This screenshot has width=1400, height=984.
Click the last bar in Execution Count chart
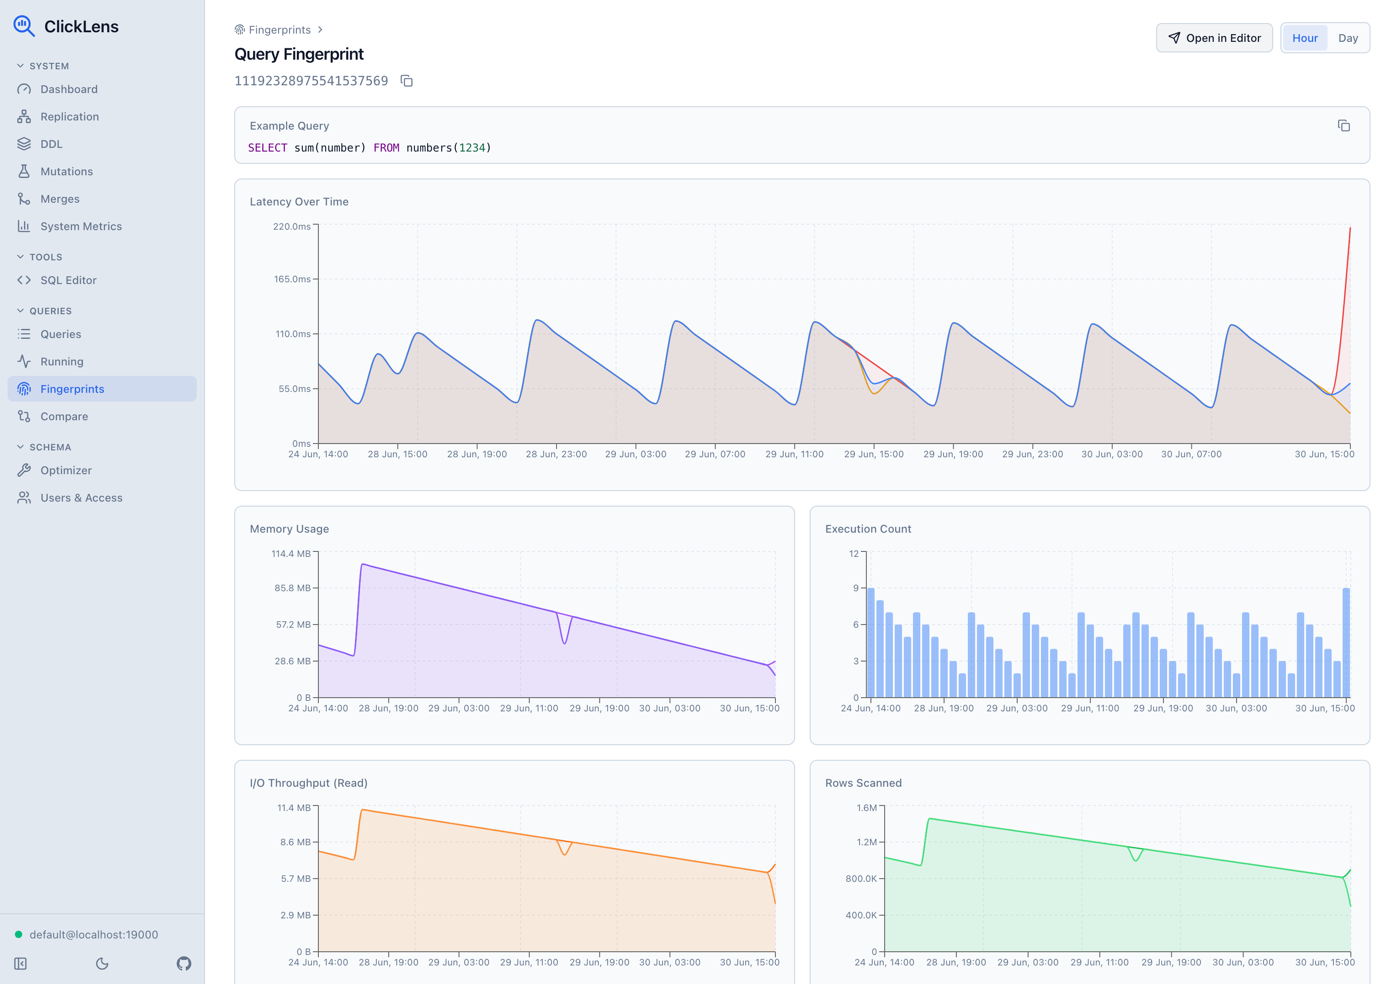pyautogui.click(x=1346, y=643)
